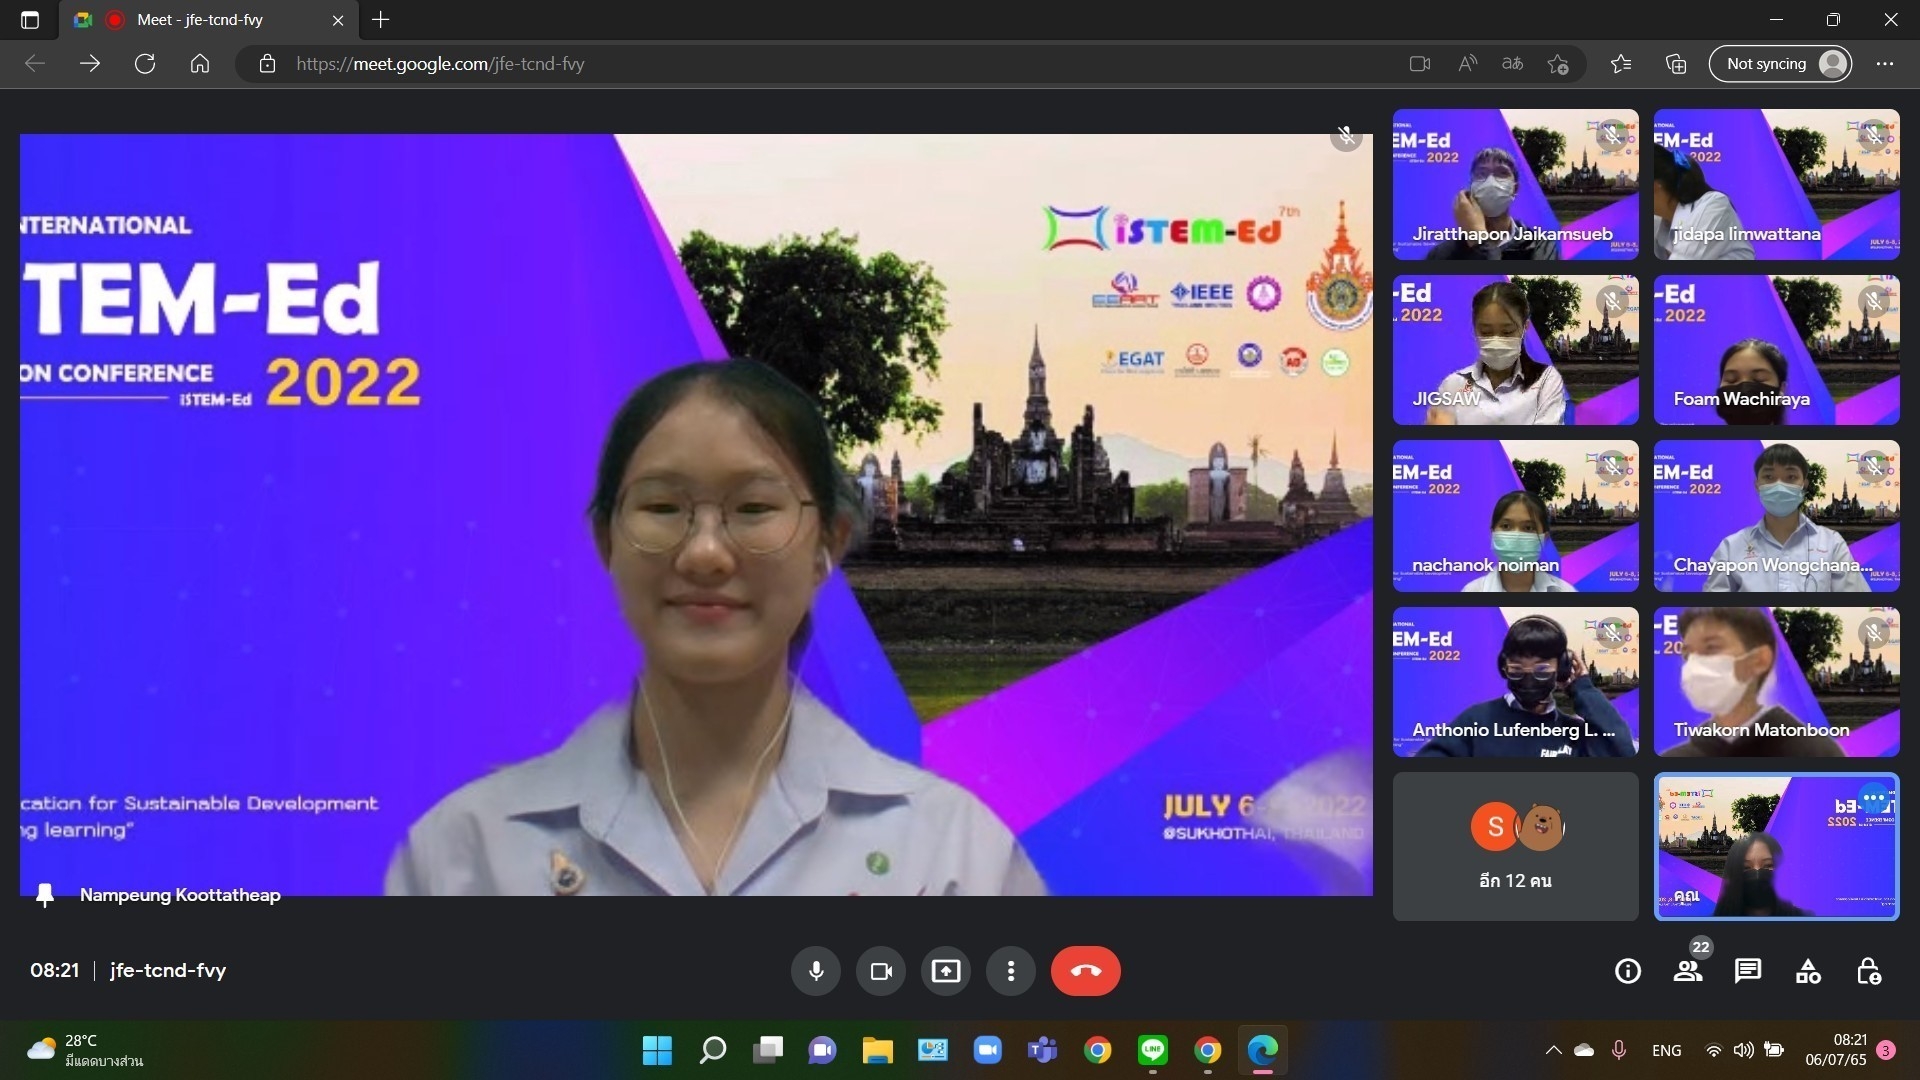
Task: Open Task View on the taskbar
Action: pos(768,1050)
